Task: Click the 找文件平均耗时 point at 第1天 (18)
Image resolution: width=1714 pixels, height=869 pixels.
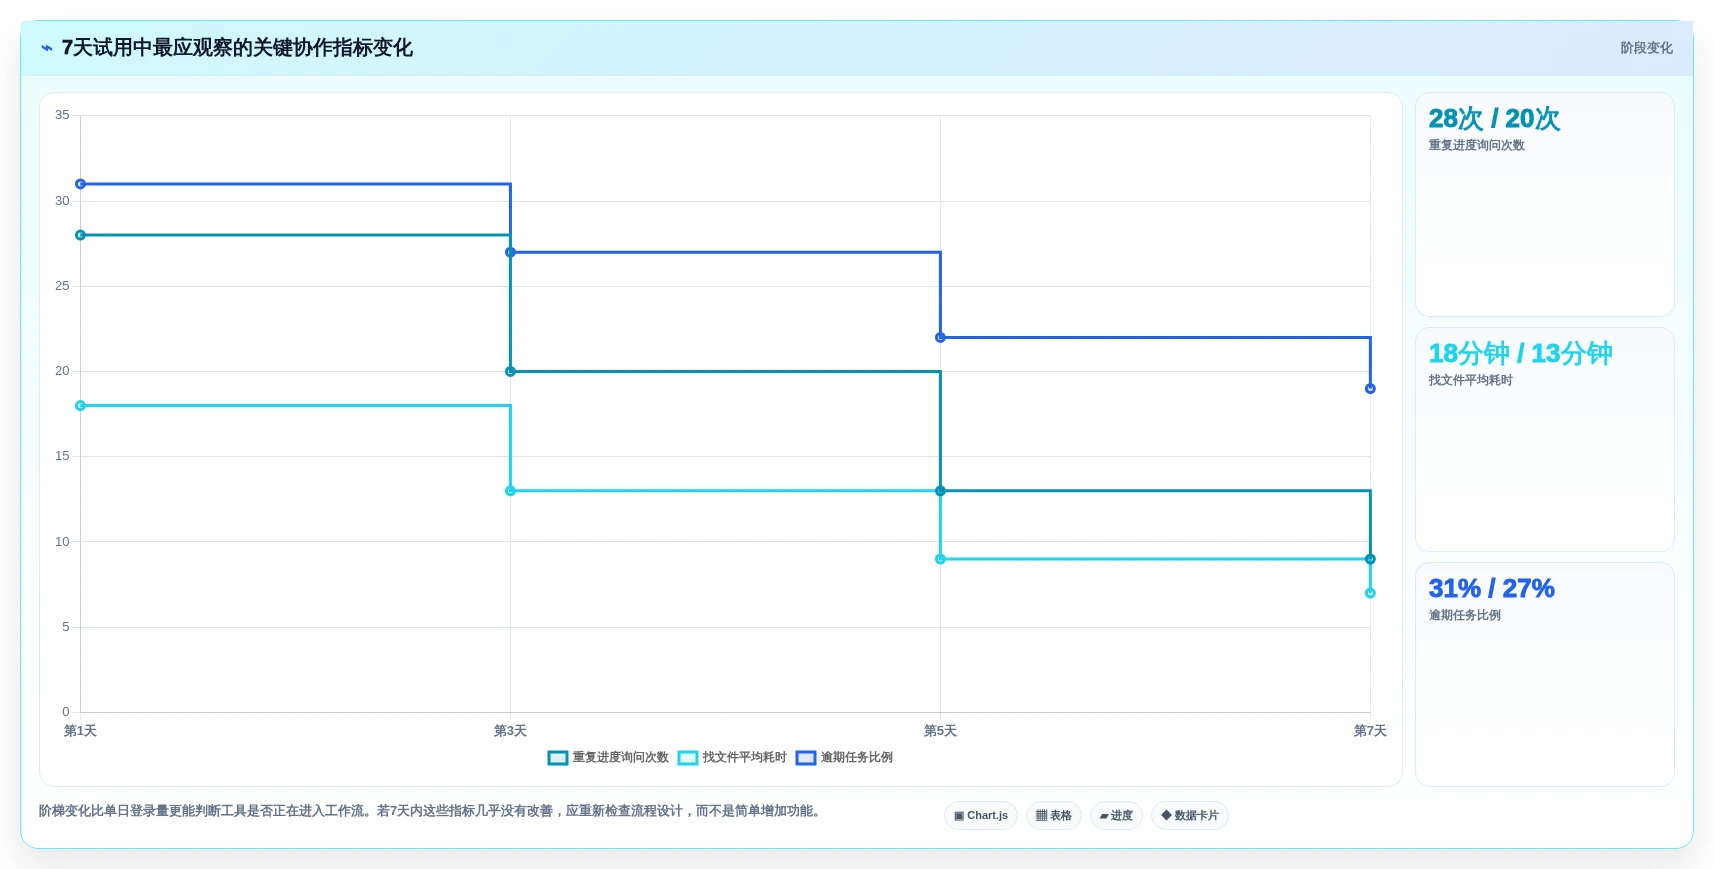Action: pyautogui.click(x=81, y=406)
